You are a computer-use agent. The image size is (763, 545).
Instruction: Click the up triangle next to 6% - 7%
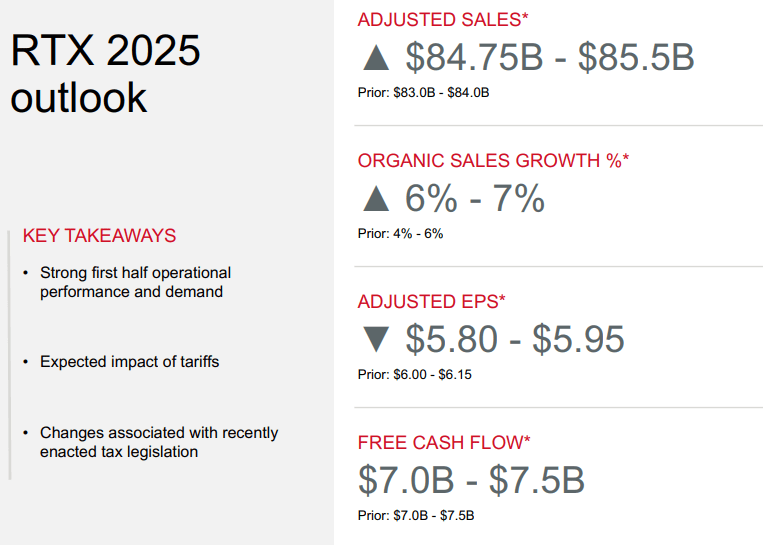376,198
